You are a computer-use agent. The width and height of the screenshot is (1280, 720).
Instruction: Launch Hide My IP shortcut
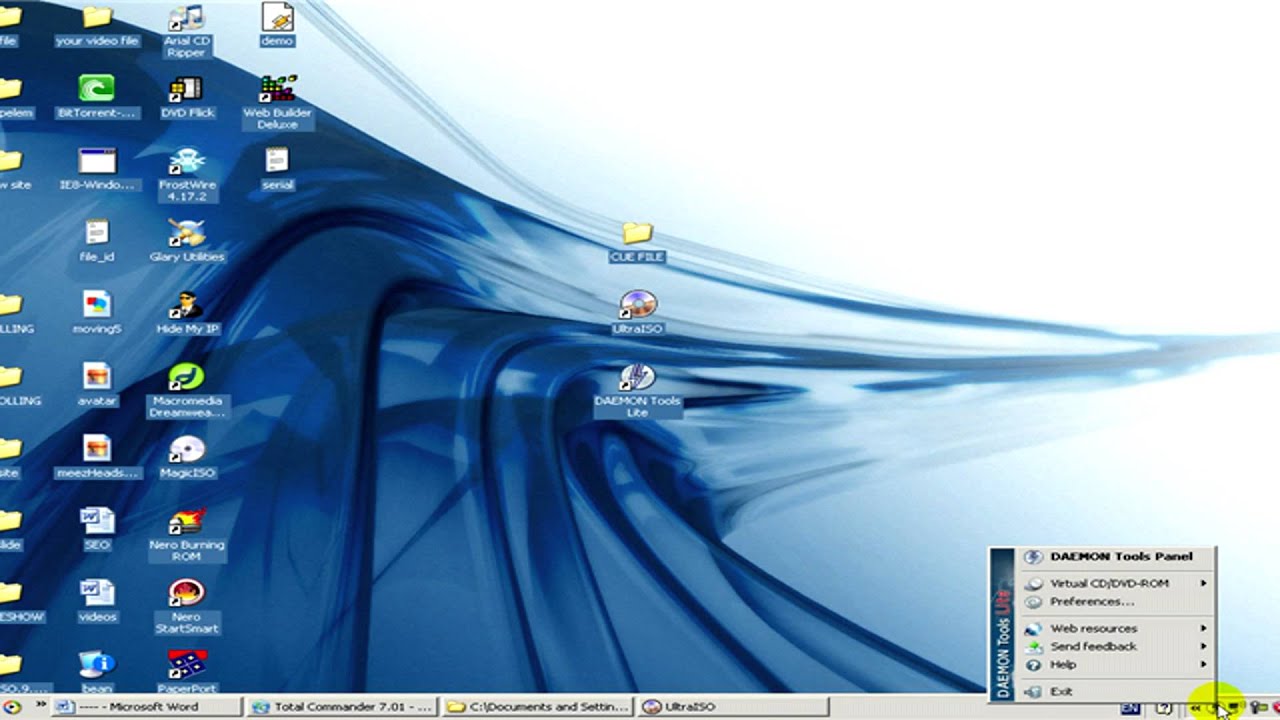[x=187, y=314]
